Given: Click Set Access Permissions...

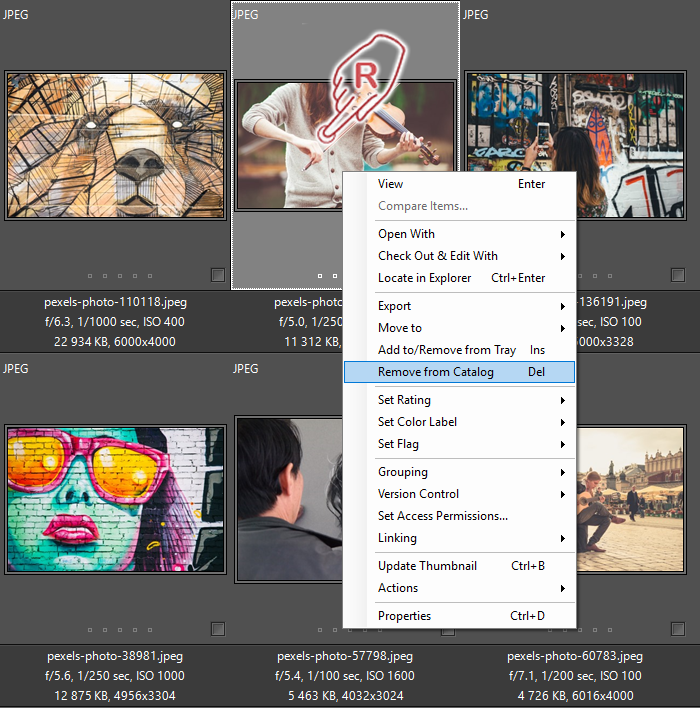Looking at the screenshot, I should point(459,516).
